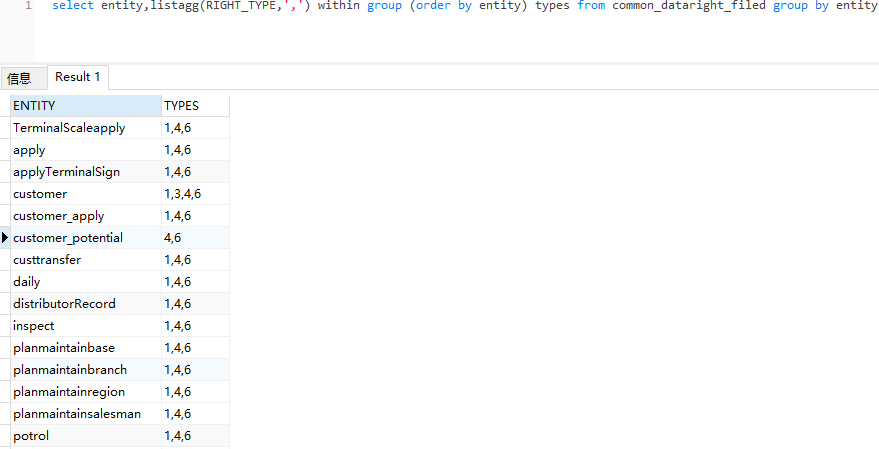Select the planmaintainbase cell
This screenshot has height=449, width=879.
(x=86, y=348)
